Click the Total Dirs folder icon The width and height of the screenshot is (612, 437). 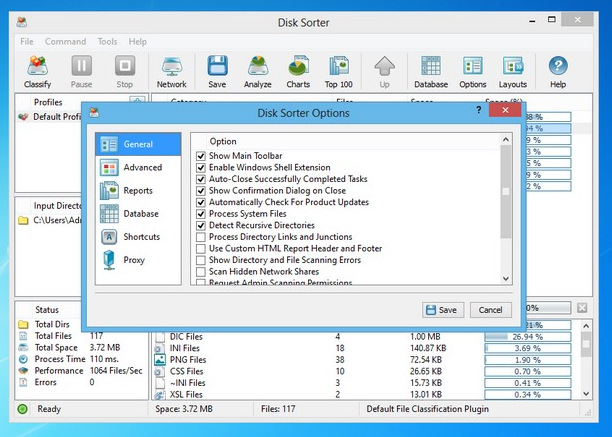(23, 324)
